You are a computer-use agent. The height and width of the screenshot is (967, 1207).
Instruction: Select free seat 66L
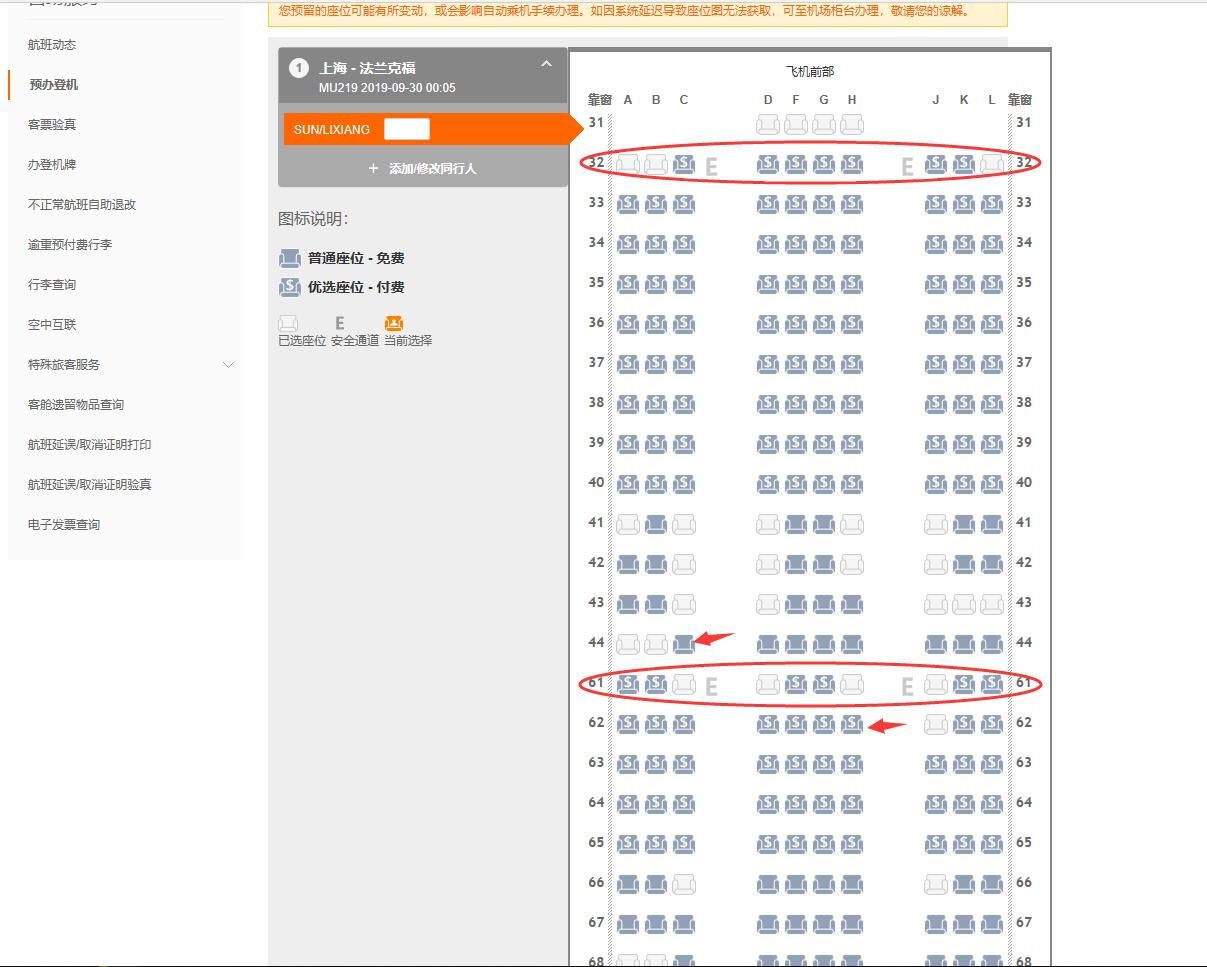(992, 884)
